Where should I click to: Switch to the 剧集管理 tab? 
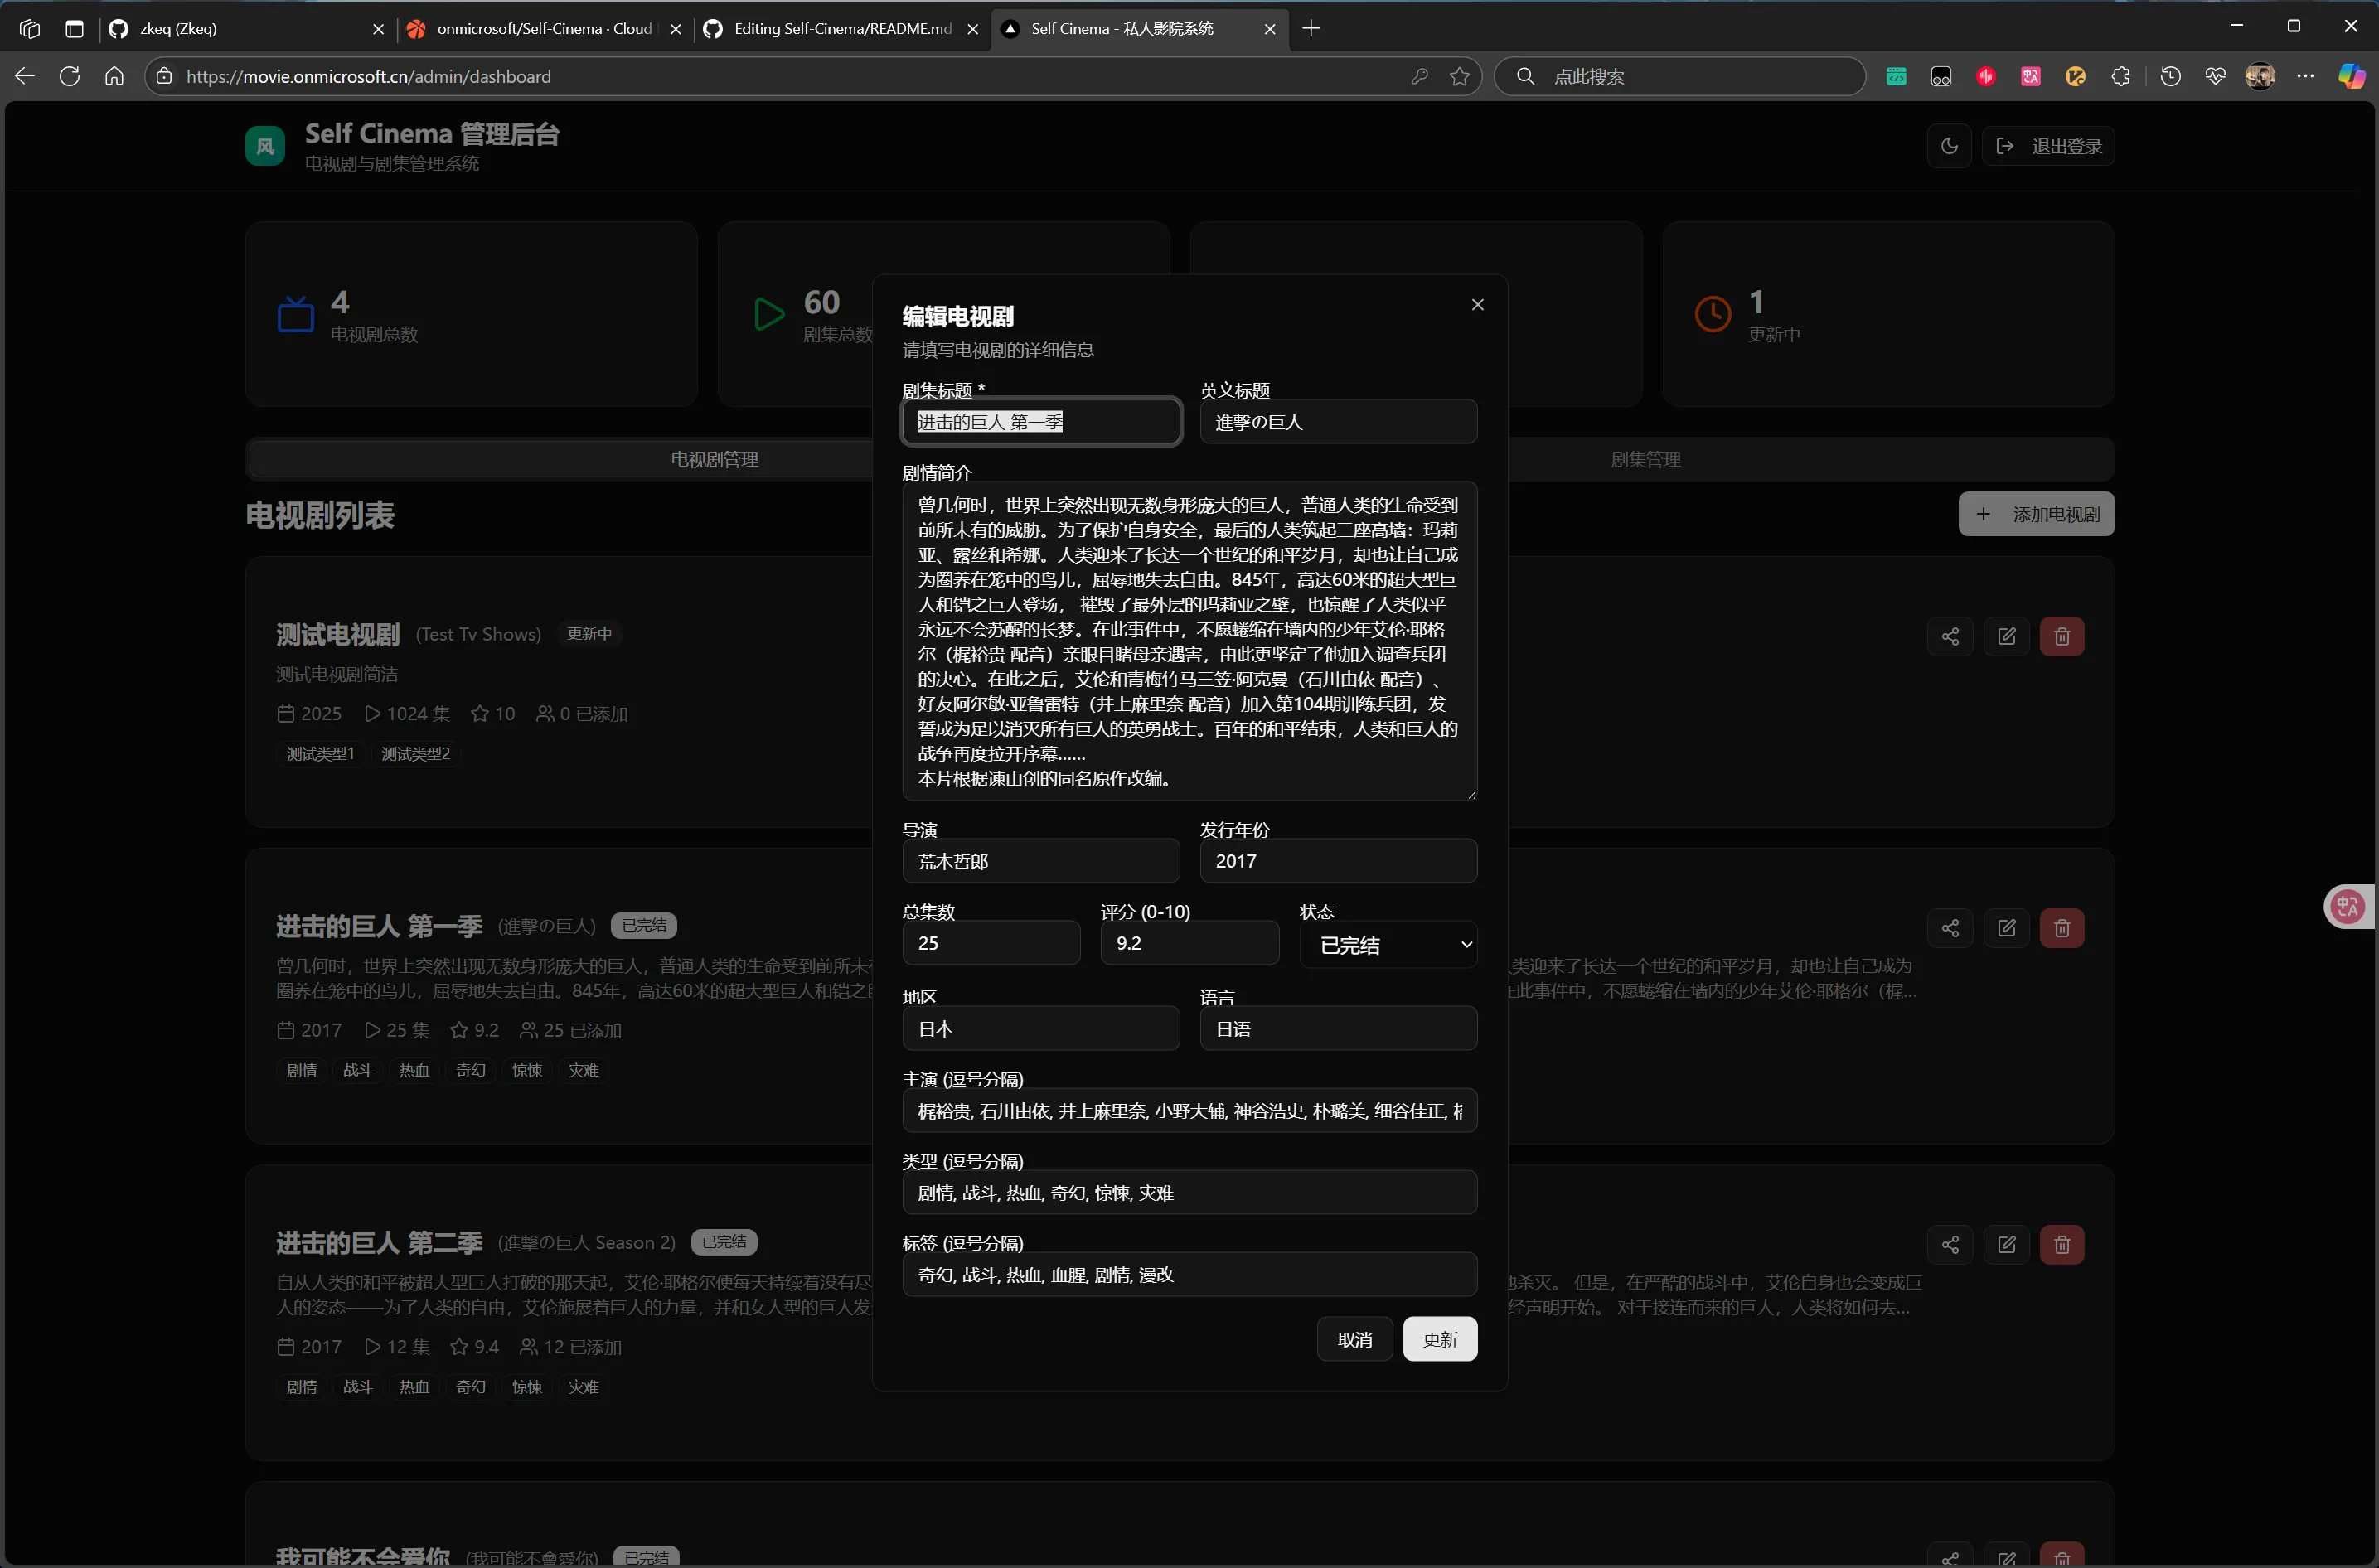click(1645, 460)
